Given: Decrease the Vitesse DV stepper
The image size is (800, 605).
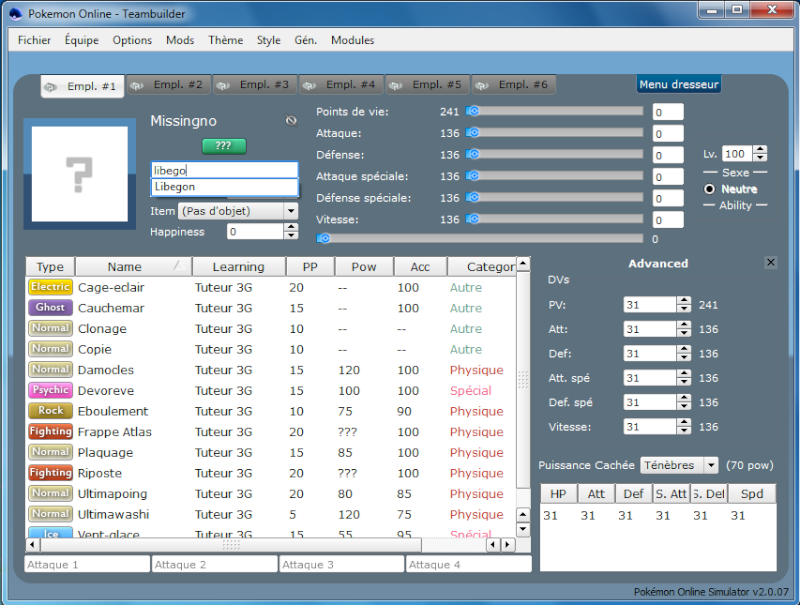Looking at the screenshot, I should click(684, 431).
